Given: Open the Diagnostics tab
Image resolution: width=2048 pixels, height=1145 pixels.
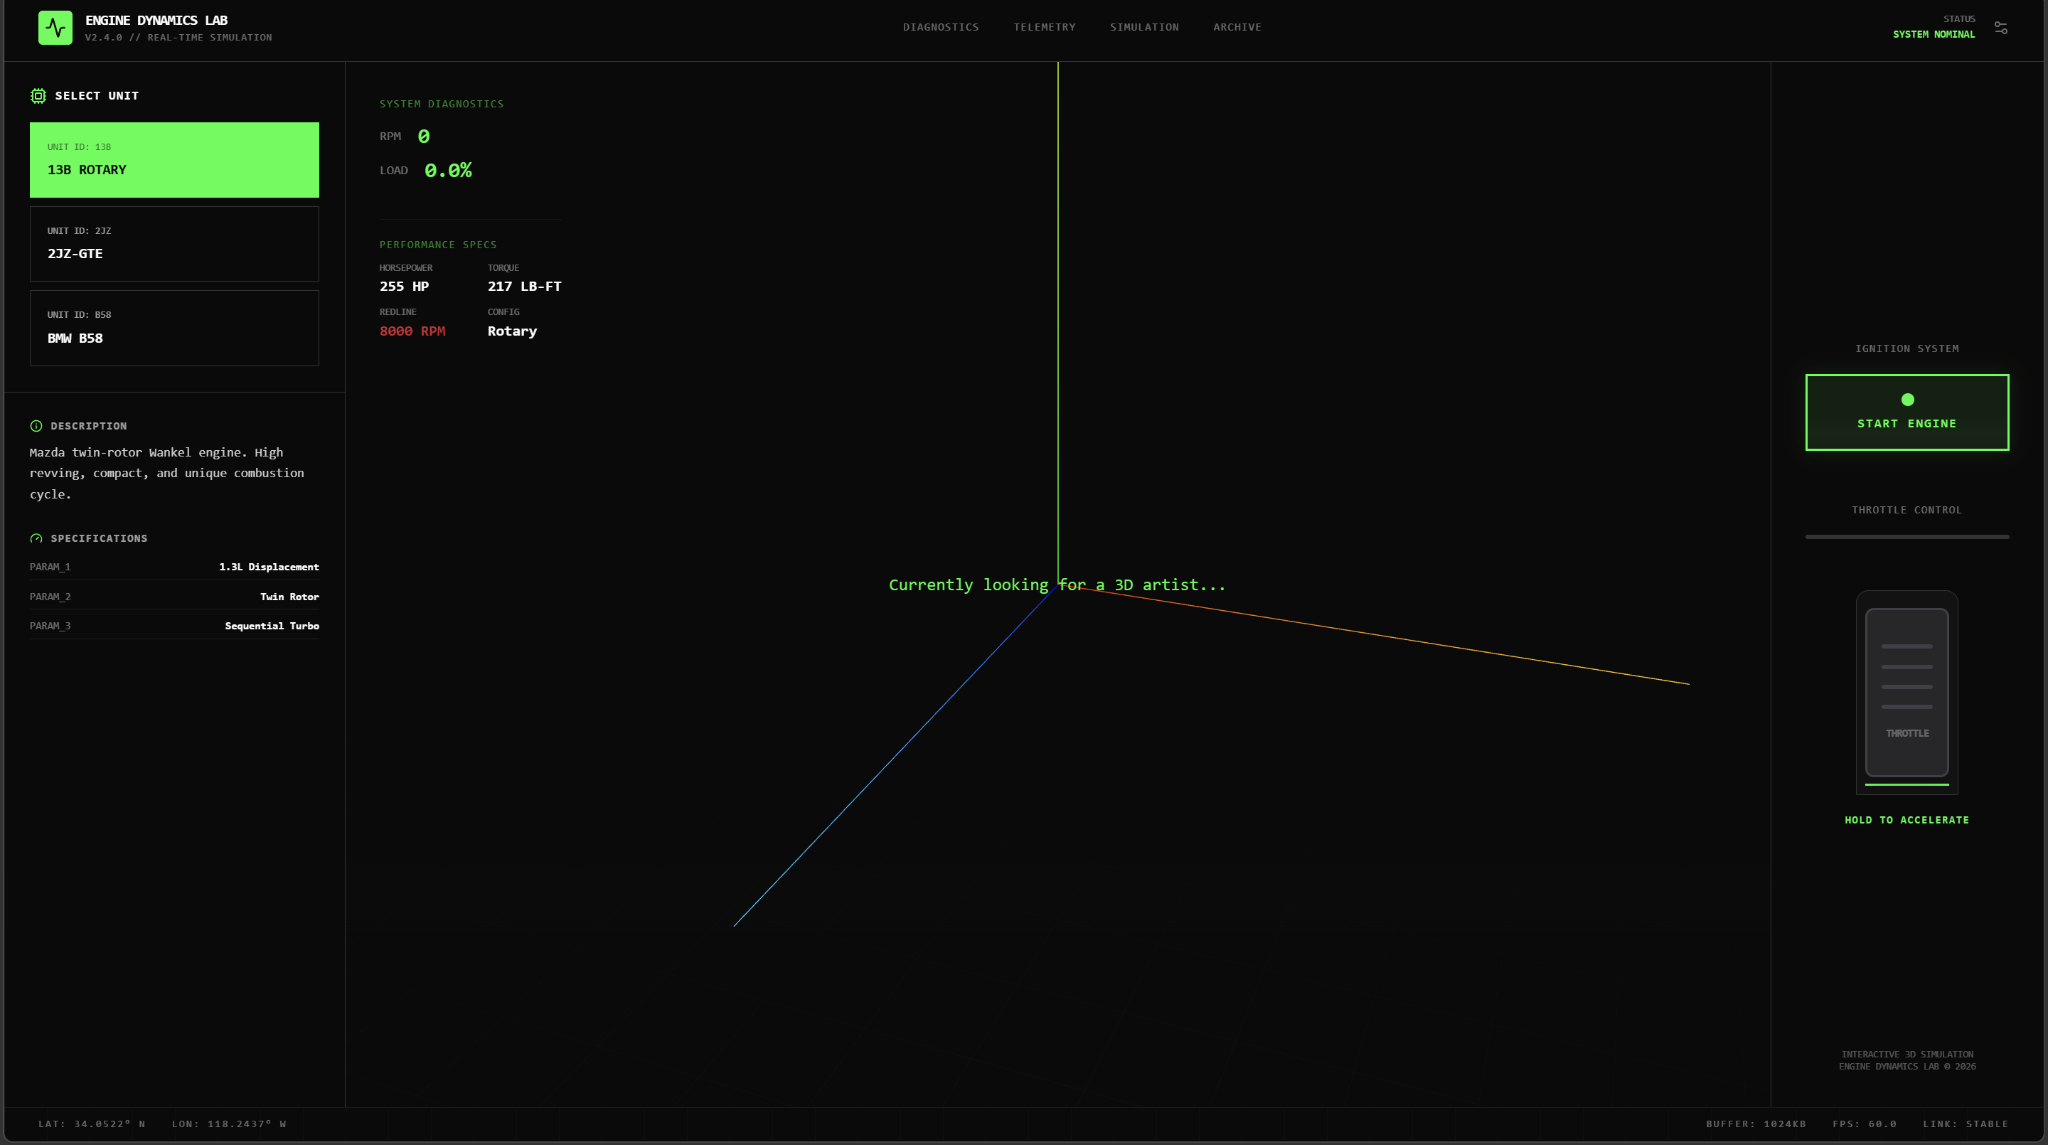Looking at the screenshot, I should coord(940,28).
